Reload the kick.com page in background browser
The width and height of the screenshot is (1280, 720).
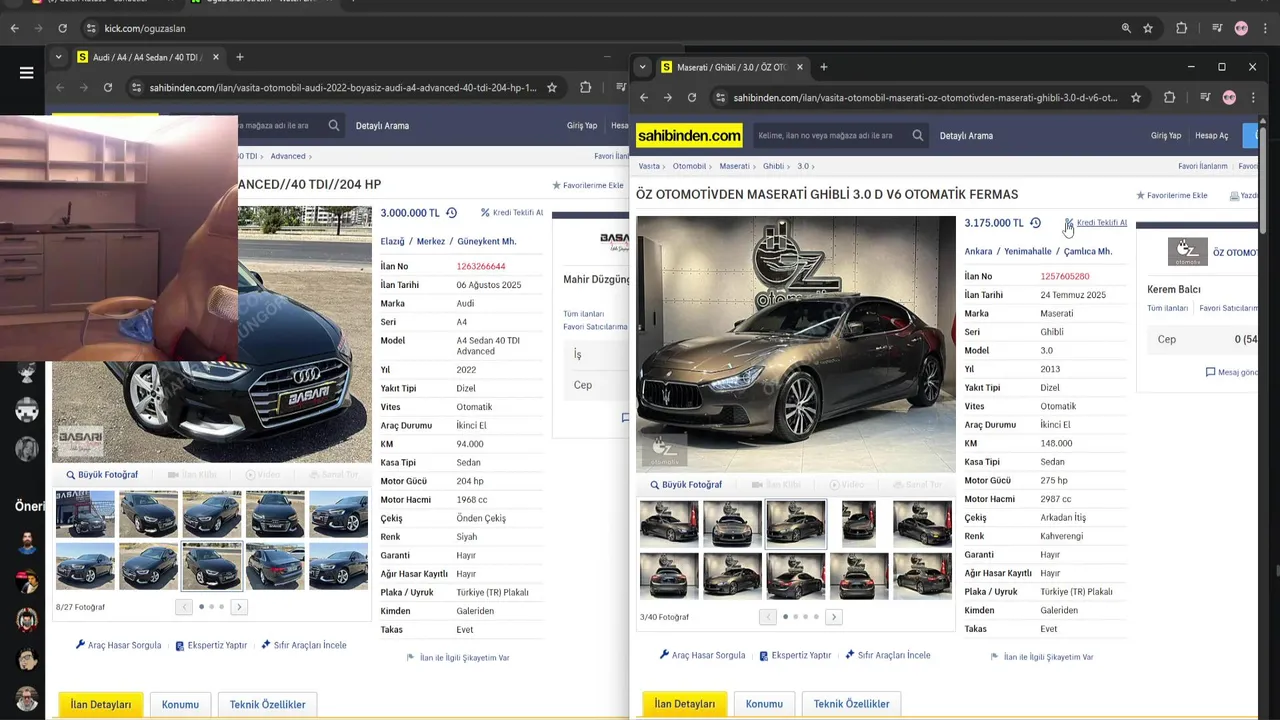click(62, 28)
